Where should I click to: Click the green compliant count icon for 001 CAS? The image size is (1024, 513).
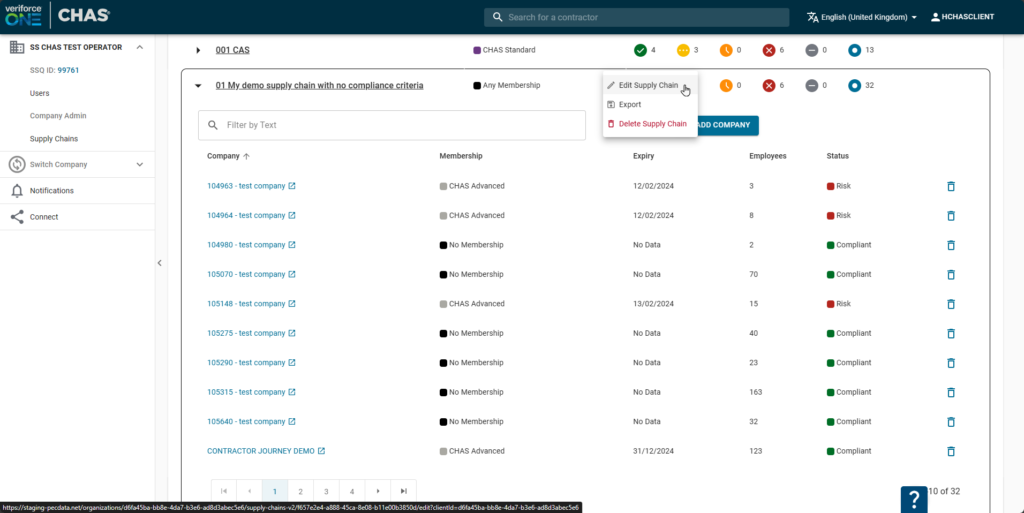click(641, 50)
